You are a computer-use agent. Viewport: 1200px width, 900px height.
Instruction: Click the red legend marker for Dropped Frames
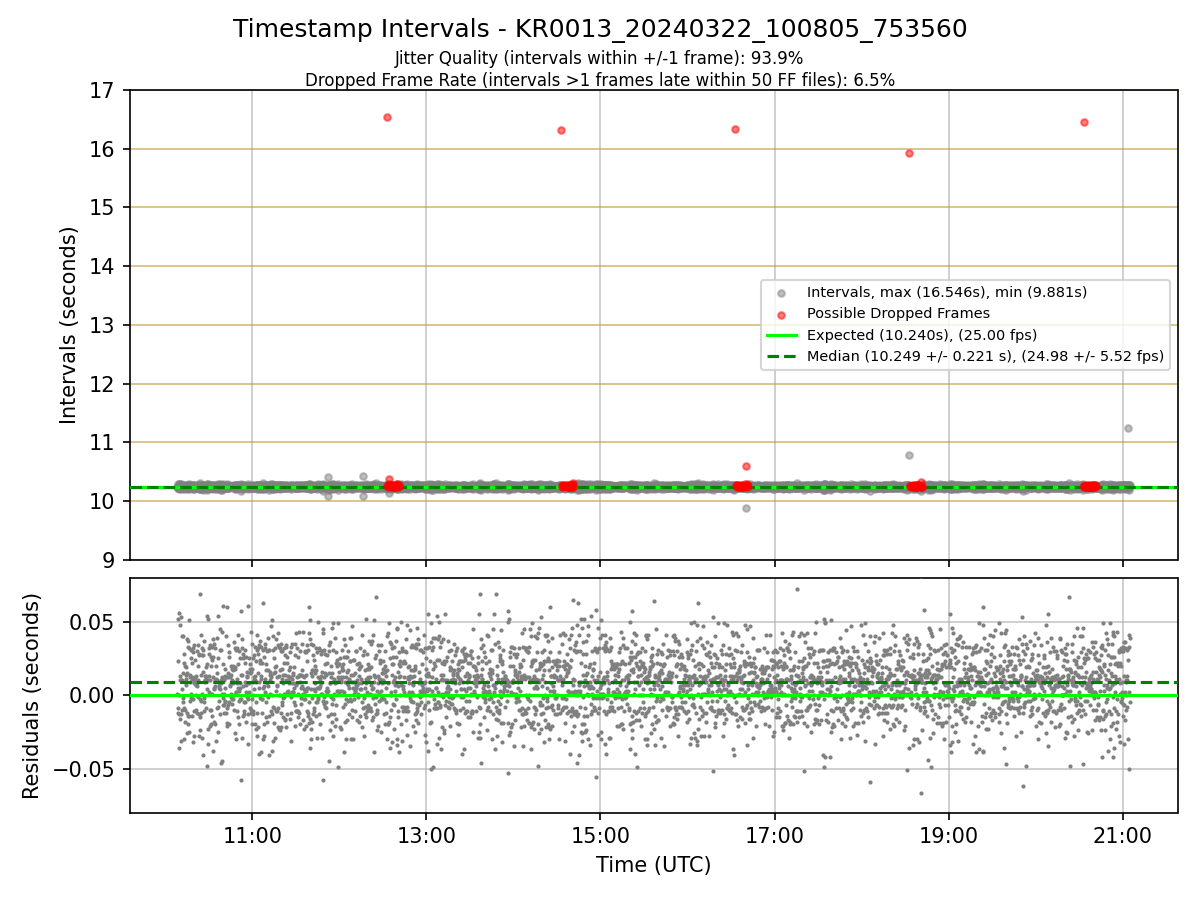781,314
